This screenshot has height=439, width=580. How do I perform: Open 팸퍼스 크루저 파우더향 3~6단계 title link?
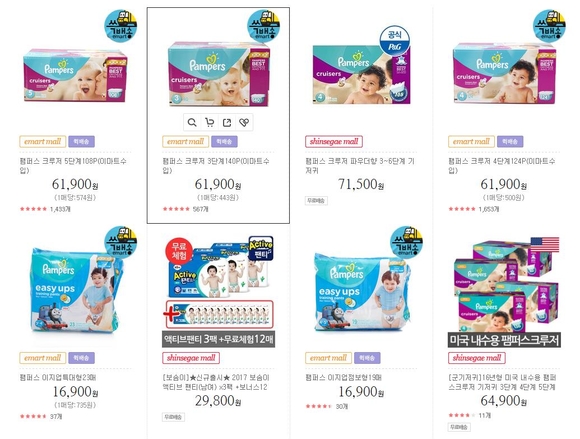[x=360, y=165]
